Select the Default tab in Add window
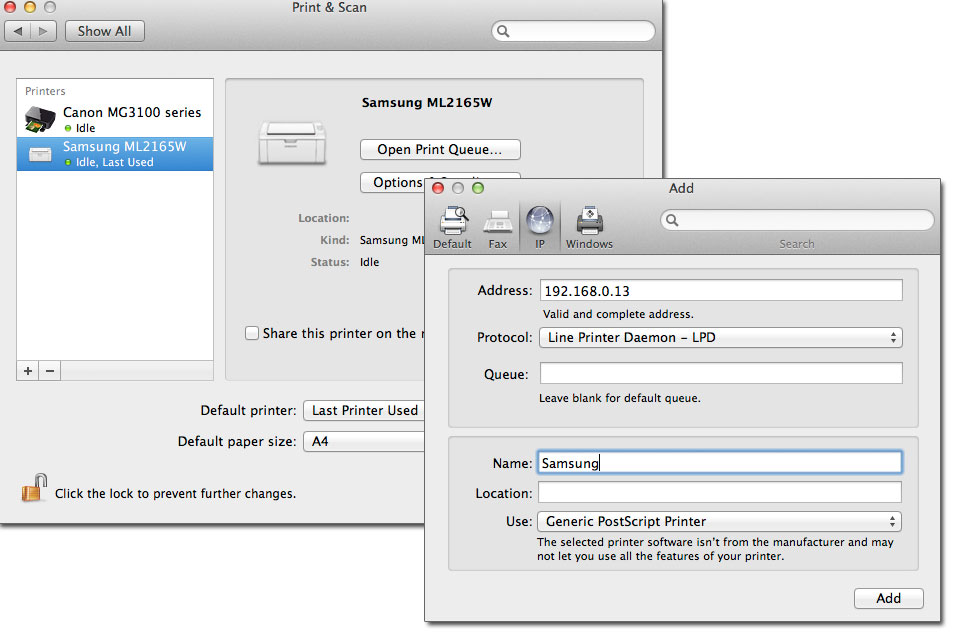The image size is (954, 634). coord(453,228)
